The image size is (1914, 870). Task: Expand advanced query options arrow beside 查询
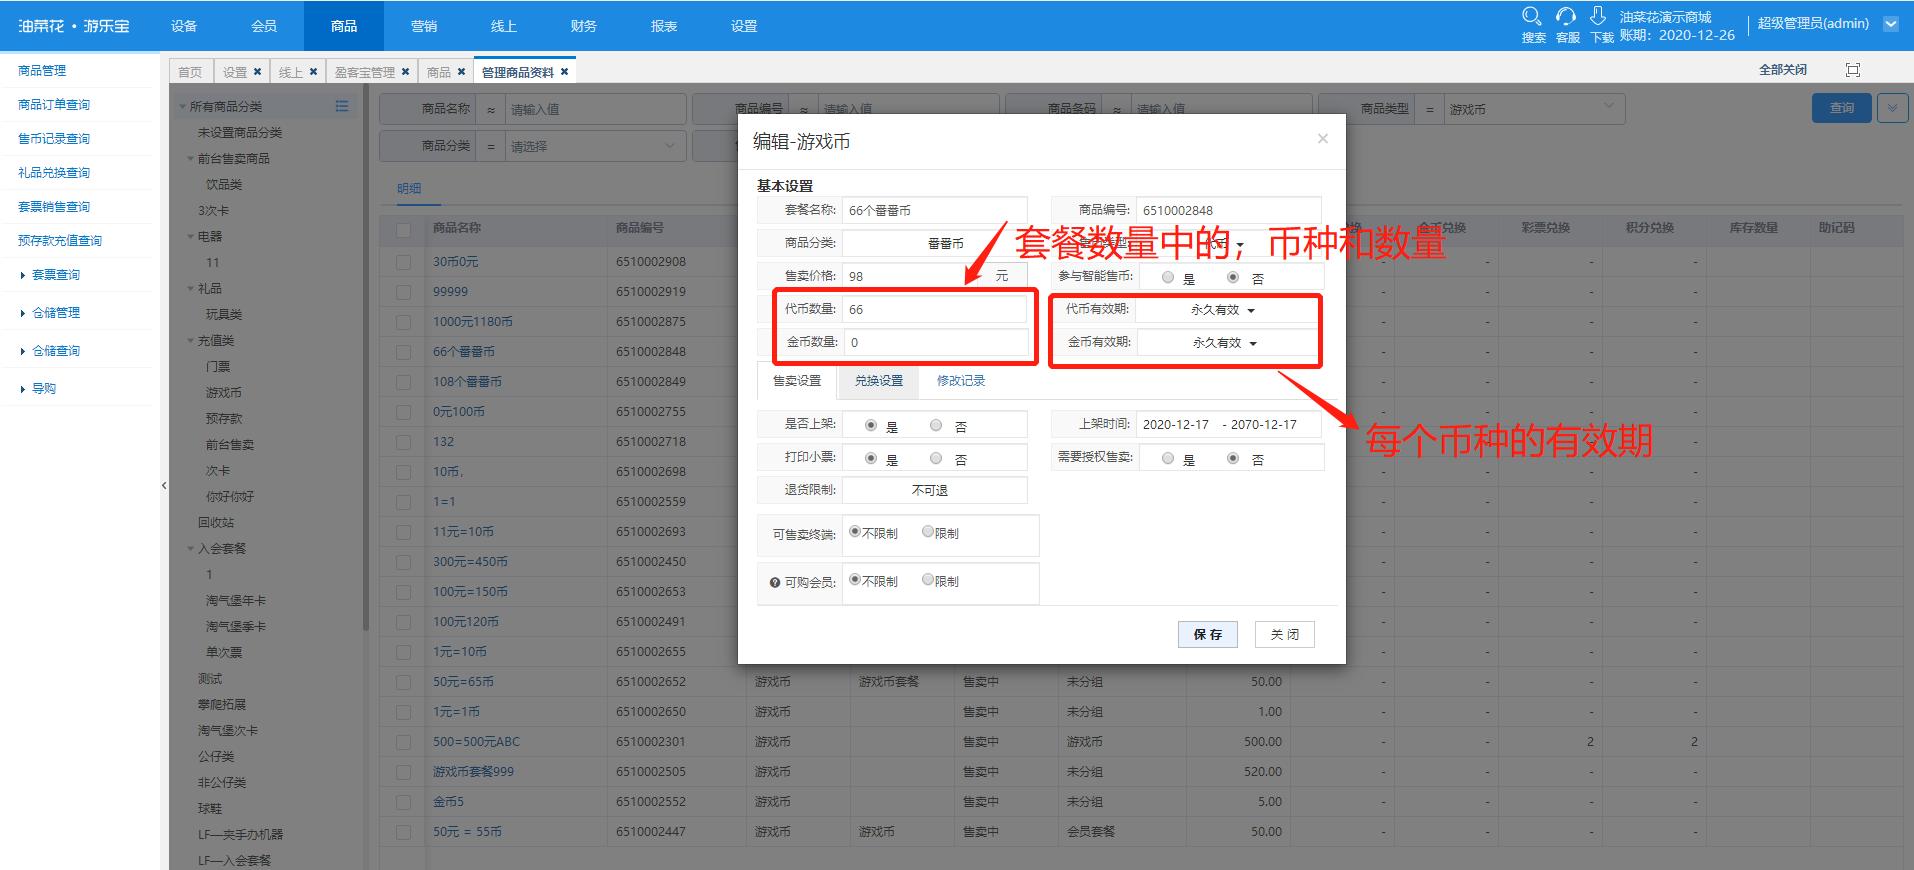click(x=1892, y=108)
